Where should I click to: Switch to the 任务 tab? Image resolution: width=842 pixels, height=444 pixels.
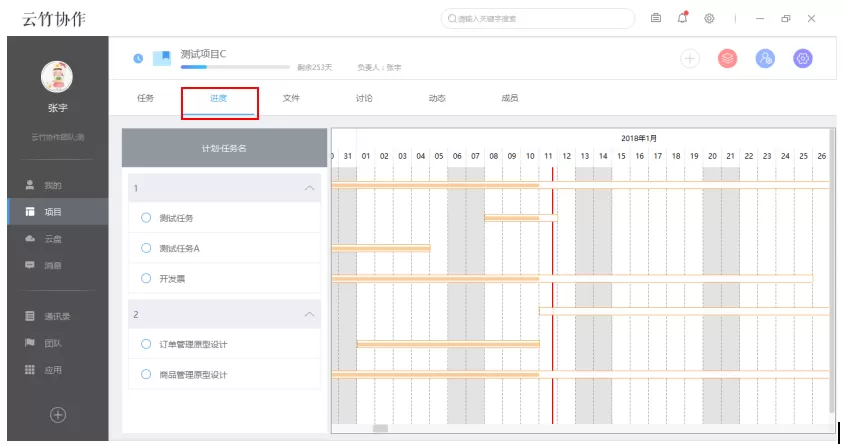(x=146, y=98)
